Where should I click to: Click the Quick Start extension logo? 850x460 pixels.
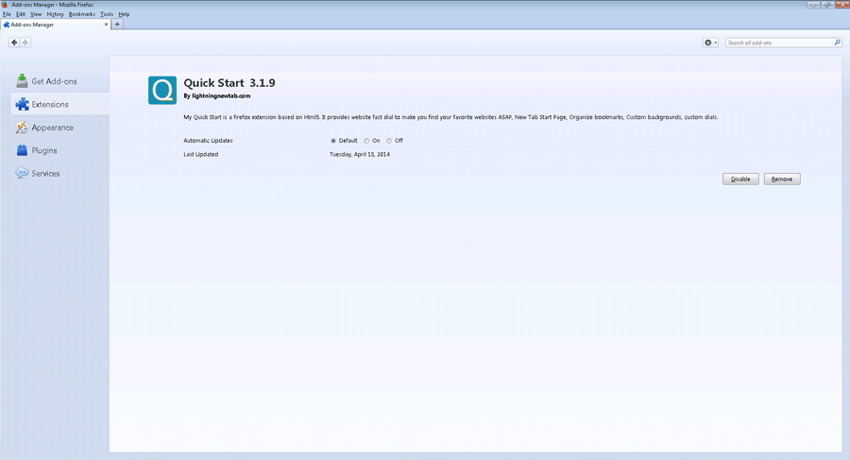162,90
